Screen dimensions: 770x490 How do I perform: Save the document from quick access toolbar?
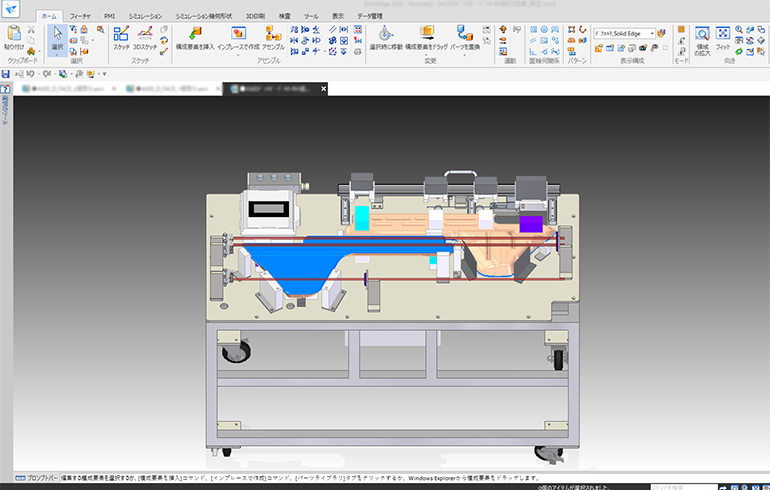point(6,73)
